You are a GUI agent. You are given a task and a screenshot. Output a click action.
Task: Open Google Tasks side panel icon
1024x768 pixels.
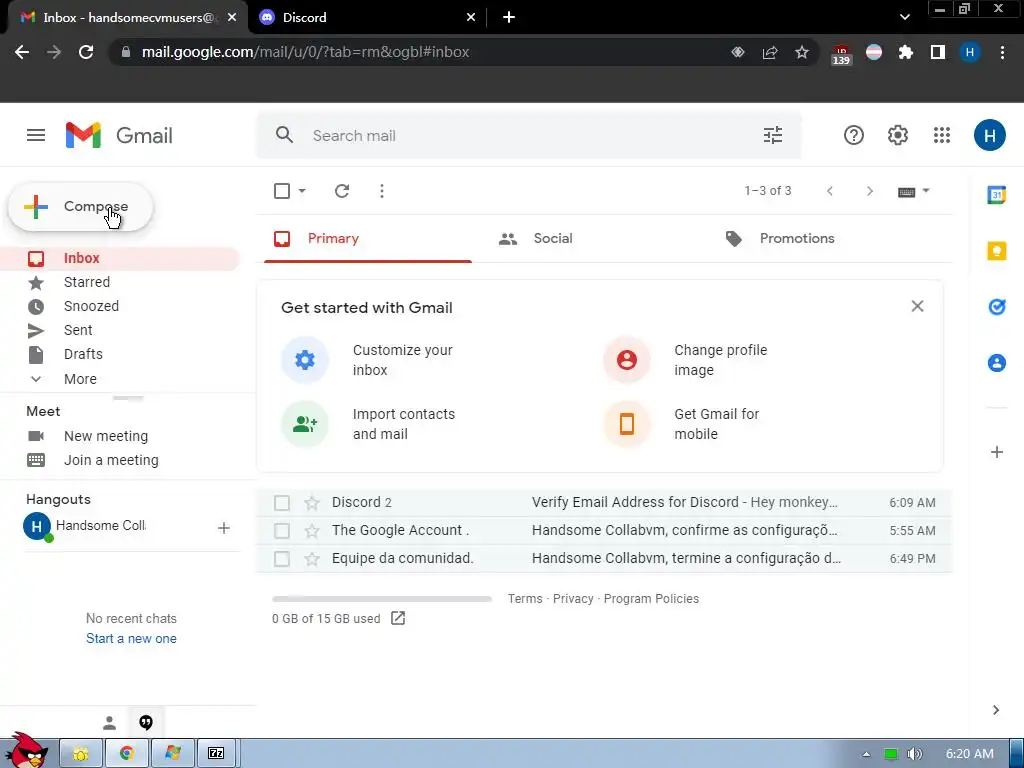(996, 306)
